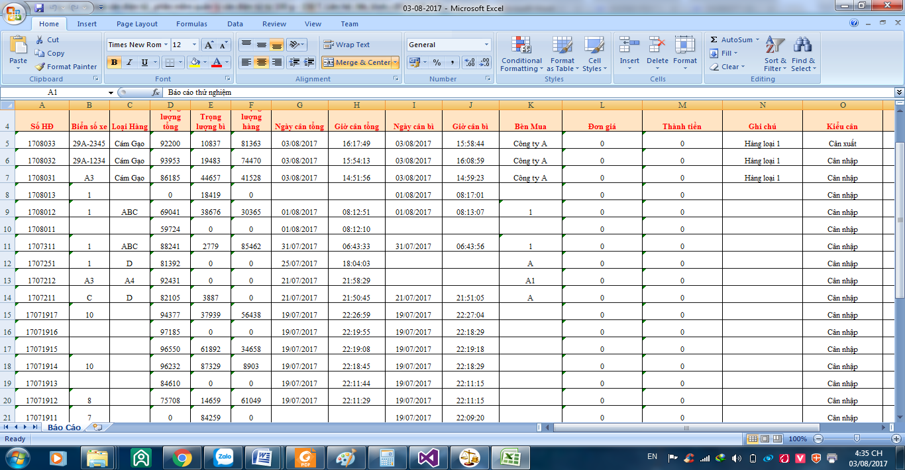Click the Insert Function fx icon
This screenshot has height=470, width=905.
point(156,92)
